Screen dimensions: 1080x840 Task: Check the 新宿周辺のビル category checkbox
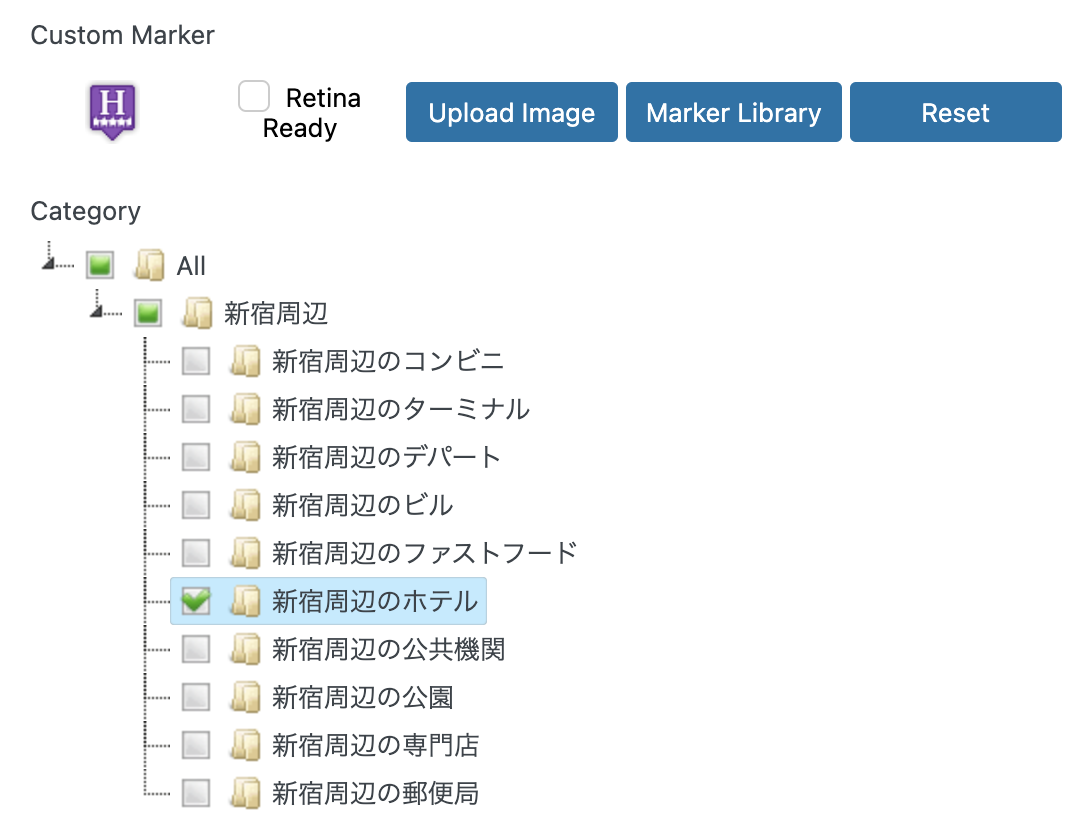pyautogui.click(x=196, y=505)
